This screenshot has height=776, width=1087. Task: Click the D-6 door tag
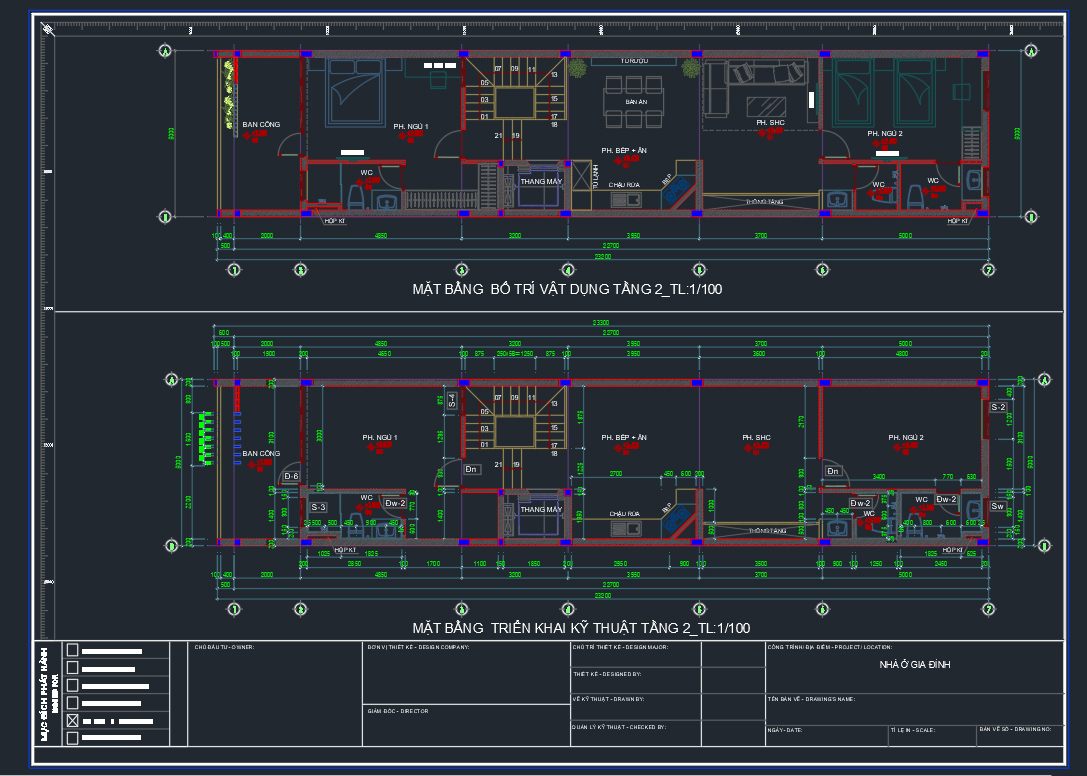pos(291,477)
